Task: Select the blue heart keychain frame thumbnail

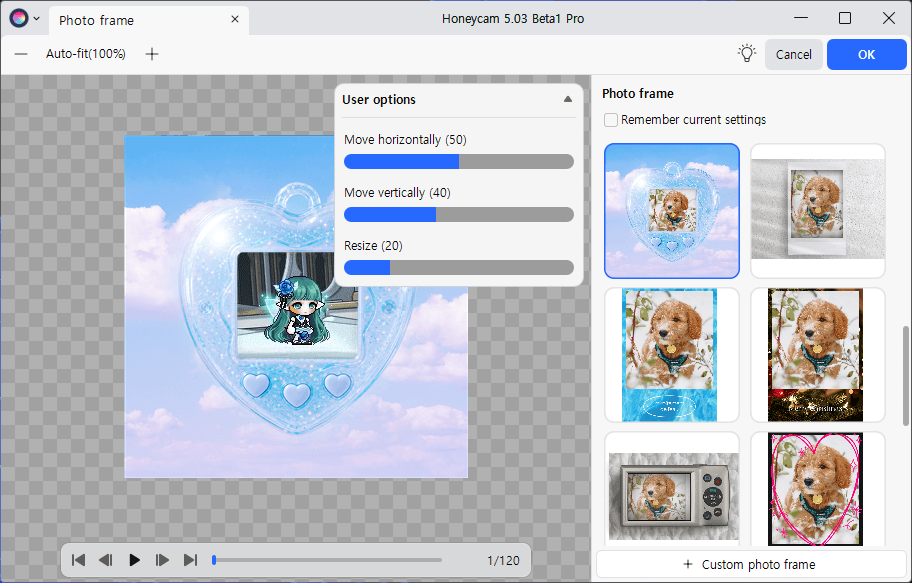Action: [x=672, y=211]
